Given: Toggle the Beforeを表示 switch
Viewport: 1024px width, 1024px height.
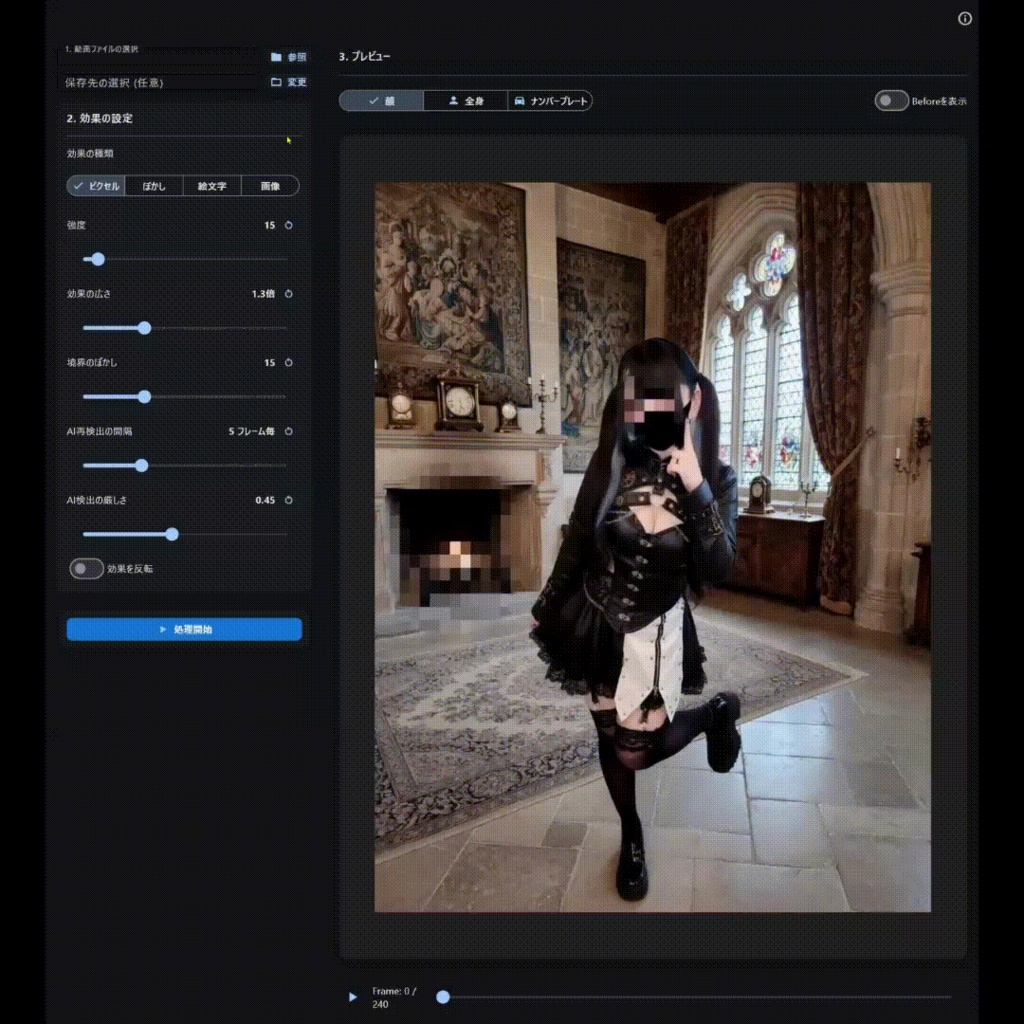Looking at the screenshot, I should pyautogui.click(x=891, y=101).
